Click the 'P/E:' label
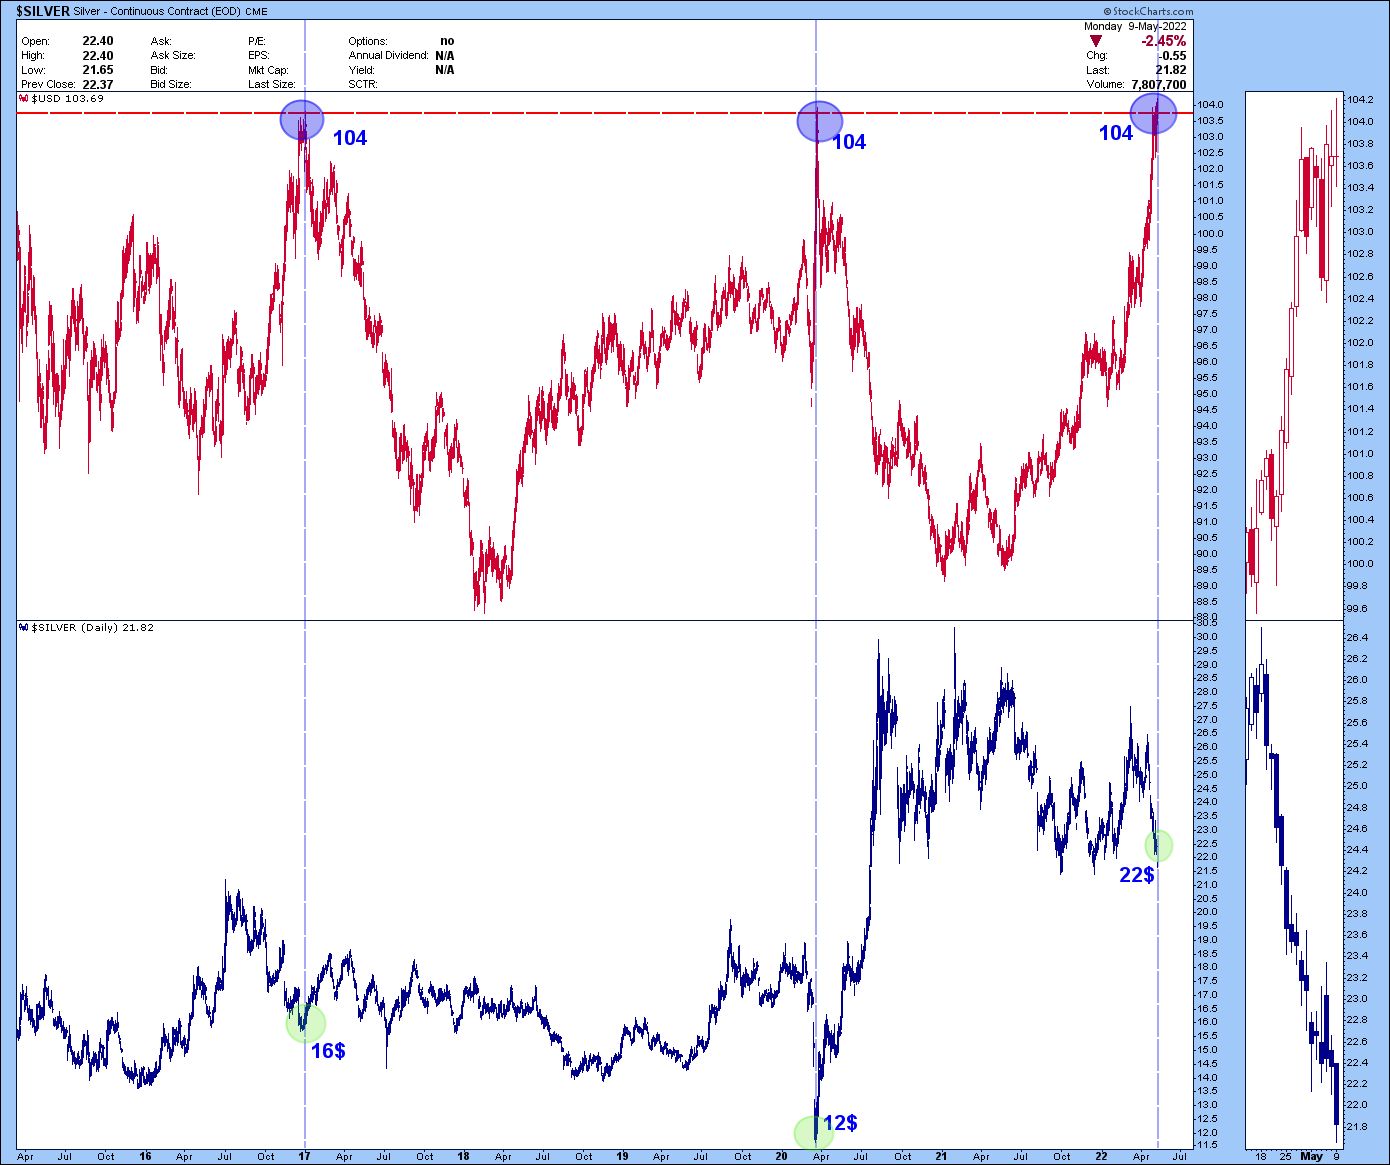1390x1165 pixels. (257, 42)
